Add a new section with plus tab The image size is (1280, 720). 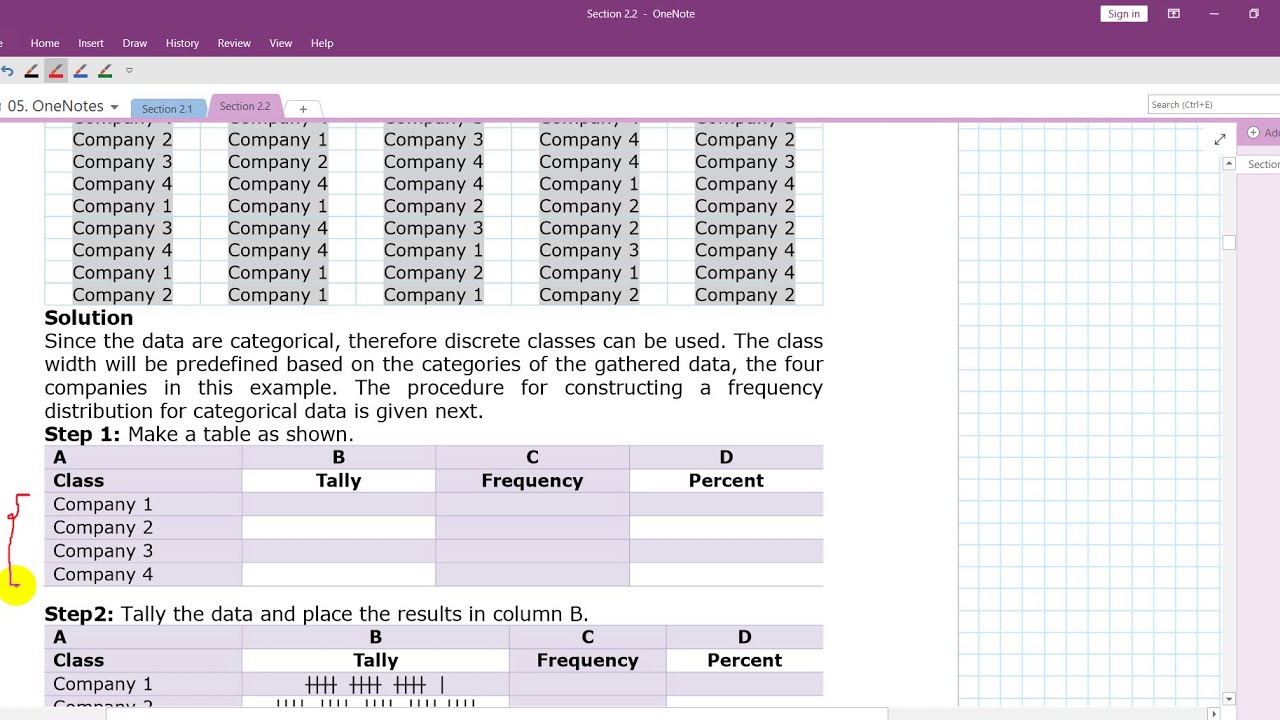(303, 108)
